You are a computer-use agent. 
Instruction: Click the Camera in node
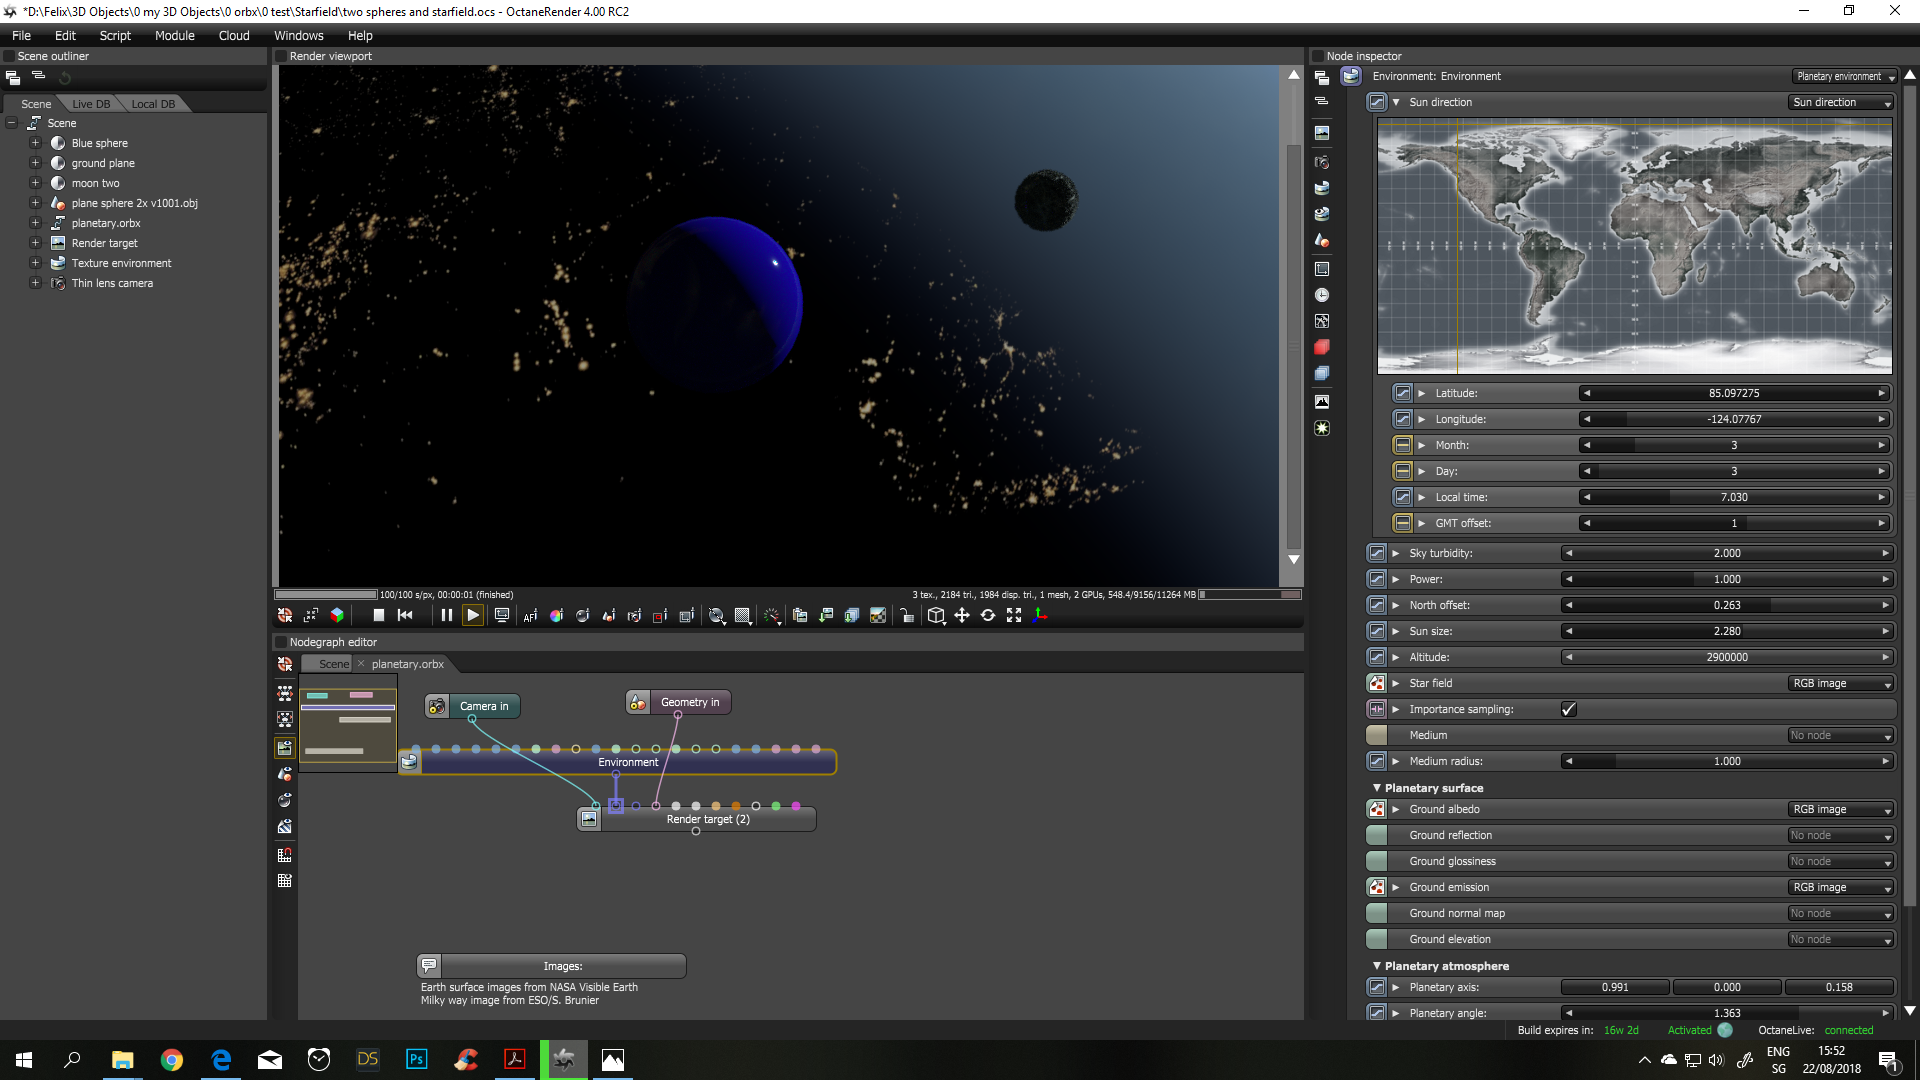pos(483,706)
